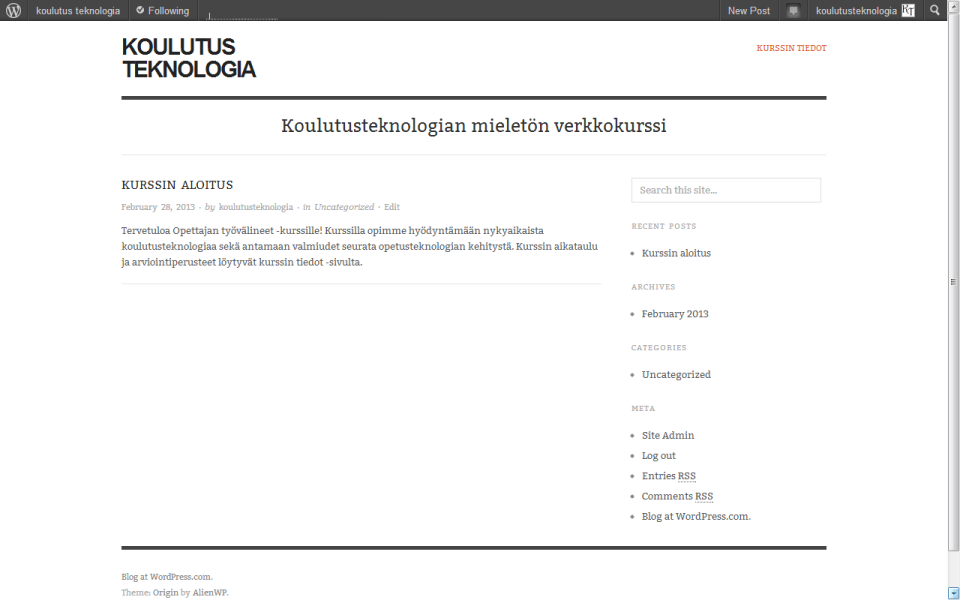Click the Edit link under the post title
The height and width of the screenshot is (600, 960).
pyautogui.click(x=392, y=207)
